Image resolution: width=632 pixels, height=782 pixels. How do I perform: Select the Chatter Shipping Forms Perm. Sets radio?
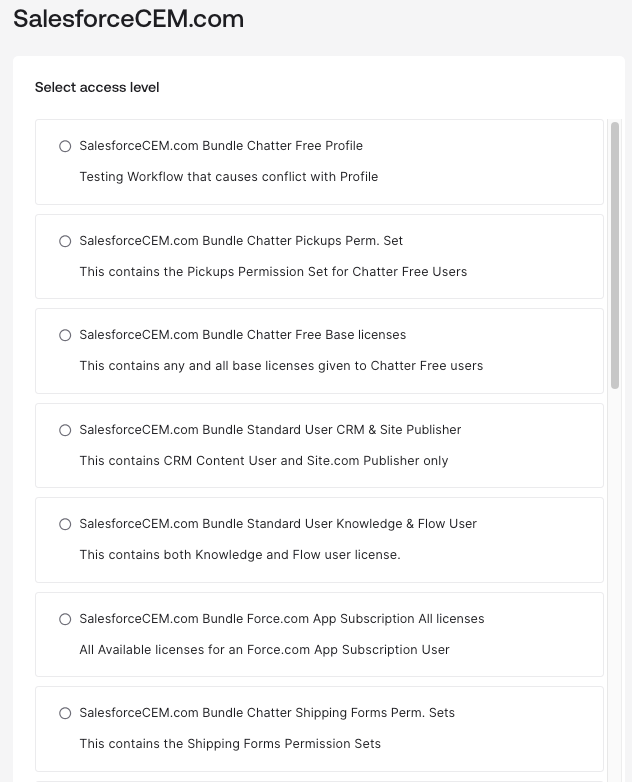(x=65, y=713)
